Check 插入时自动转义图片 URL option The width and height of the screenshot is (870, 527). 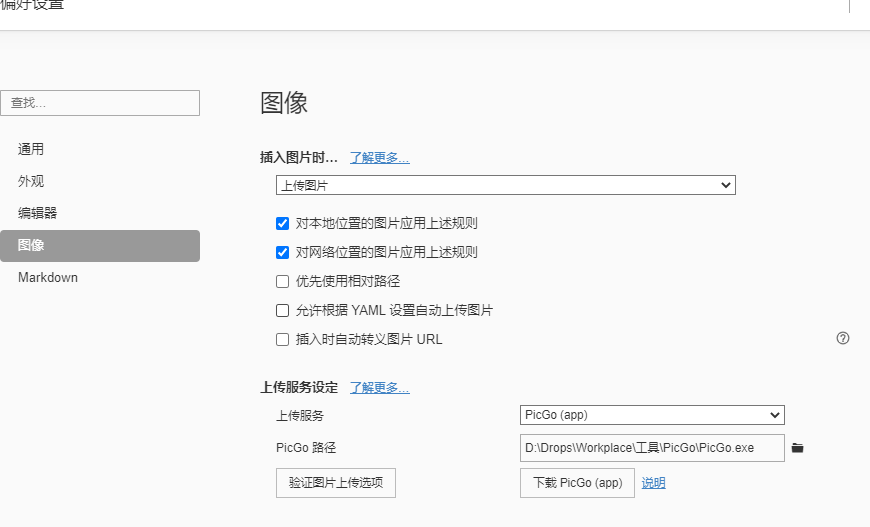coord(283,339)
